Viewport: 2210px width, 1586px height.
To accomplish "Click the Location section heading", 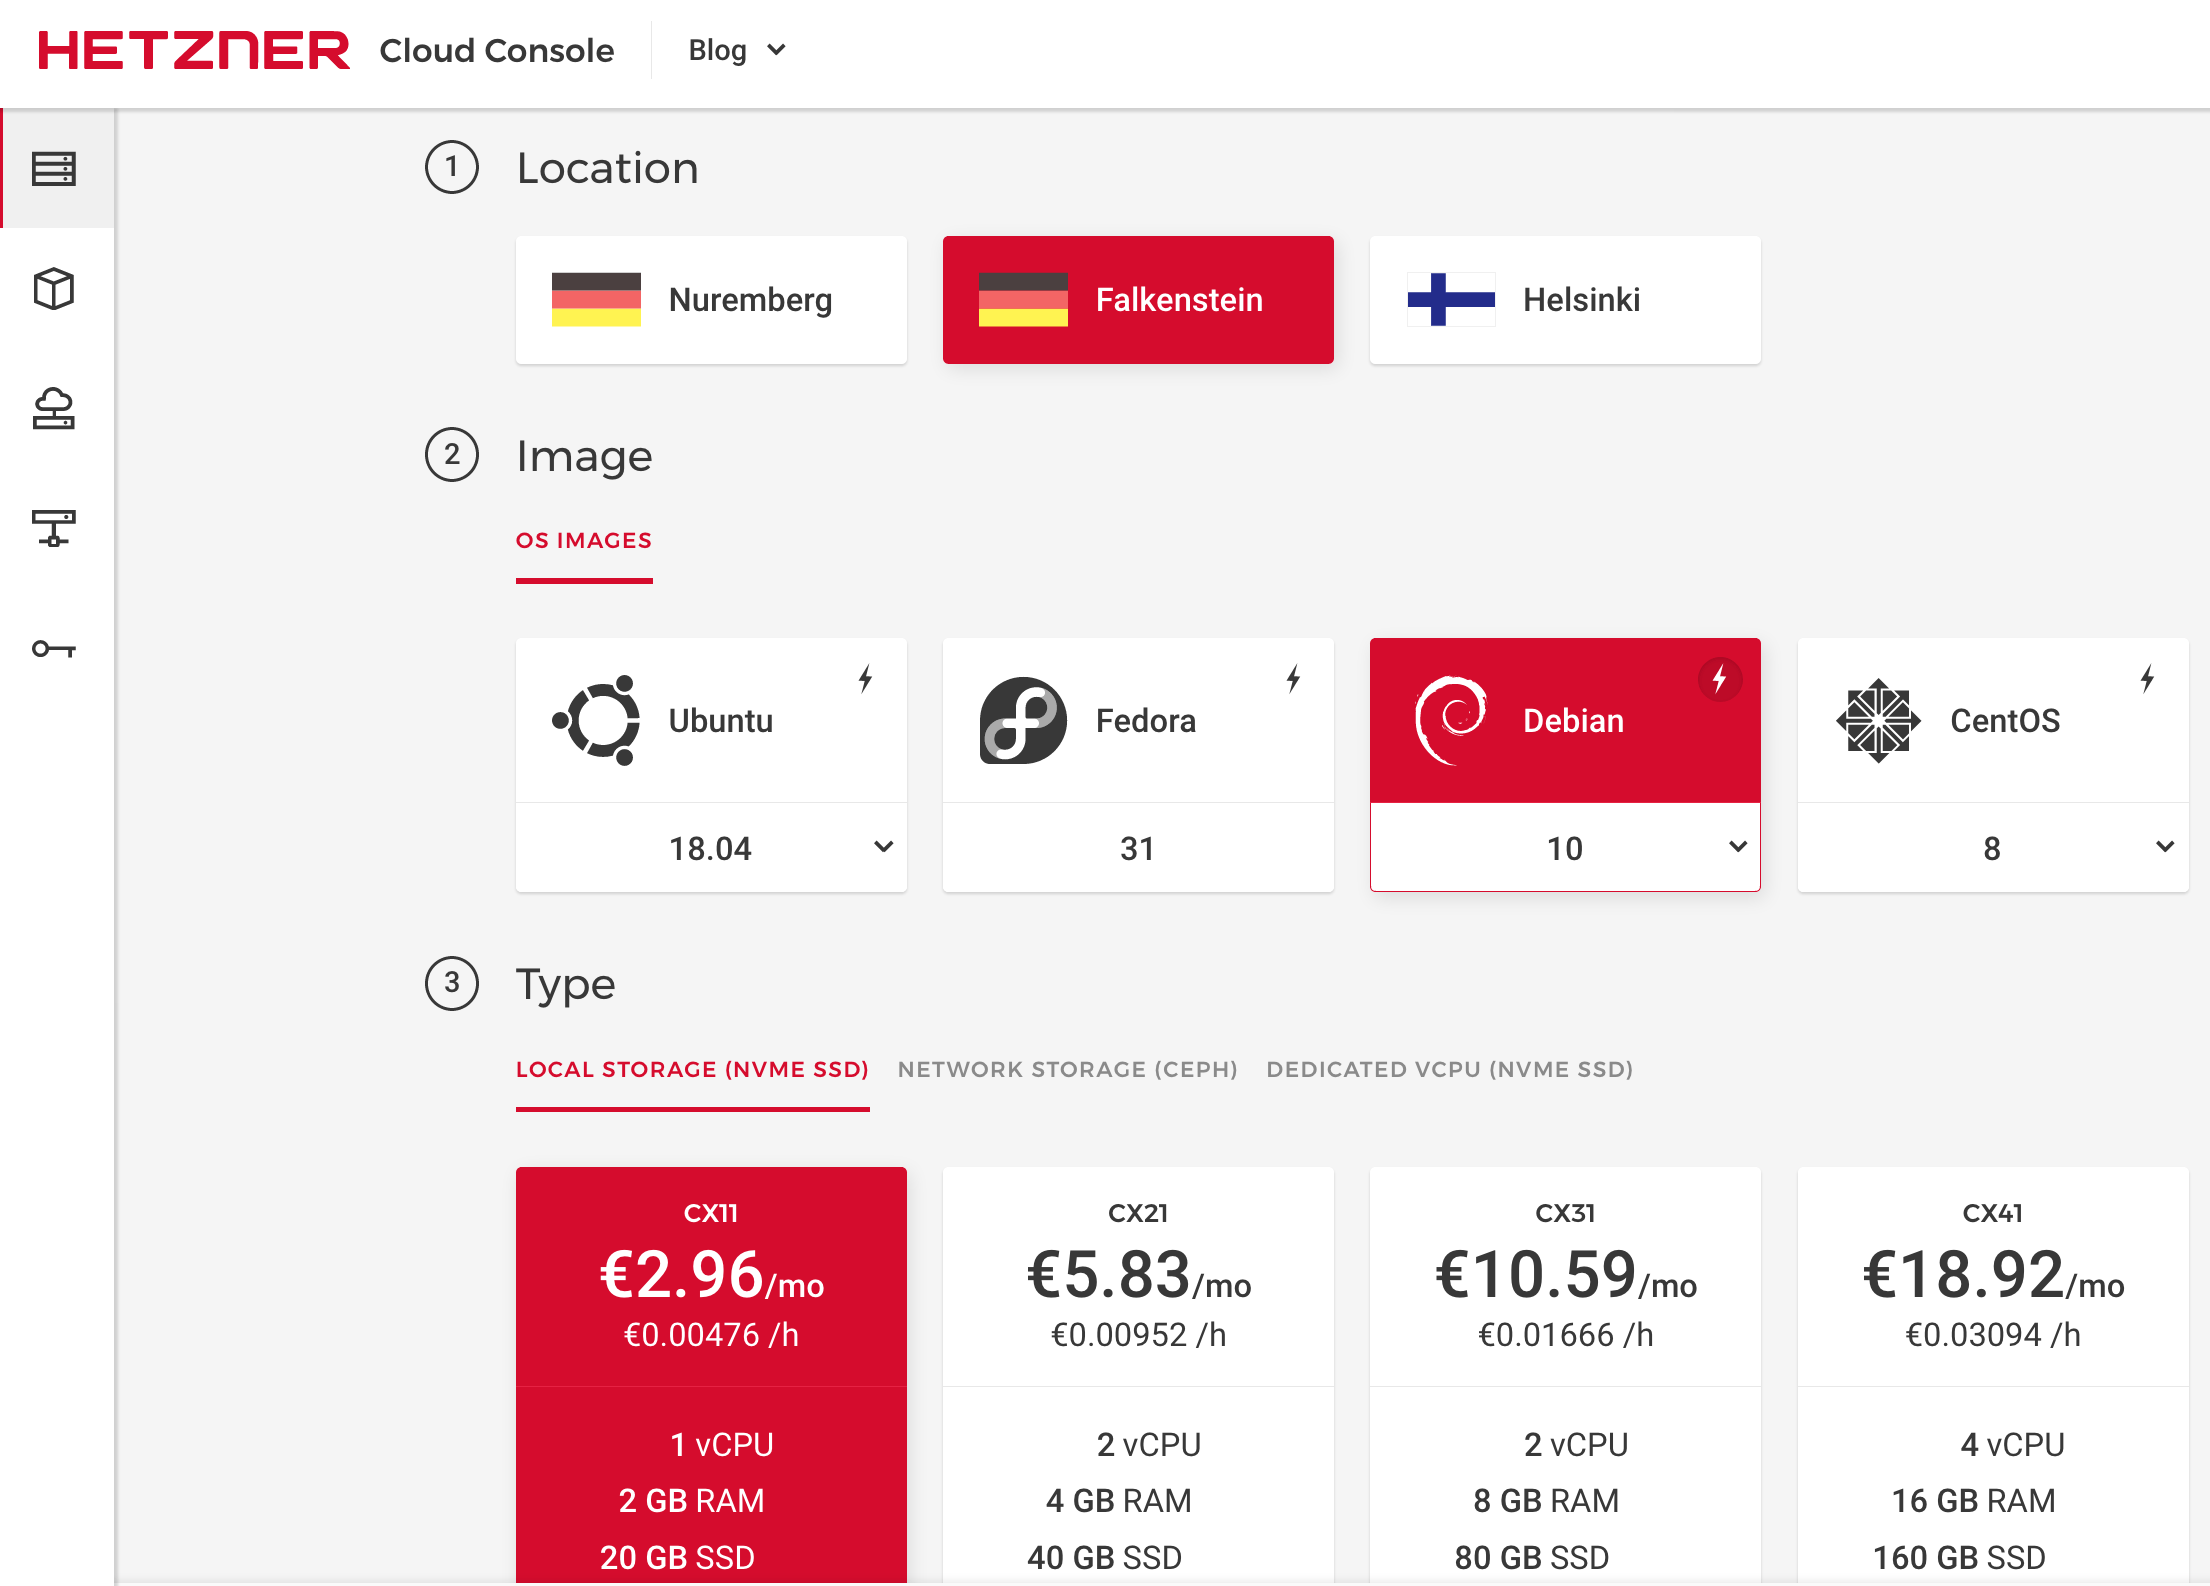I will pyautogui.click(x=608, y=168).
